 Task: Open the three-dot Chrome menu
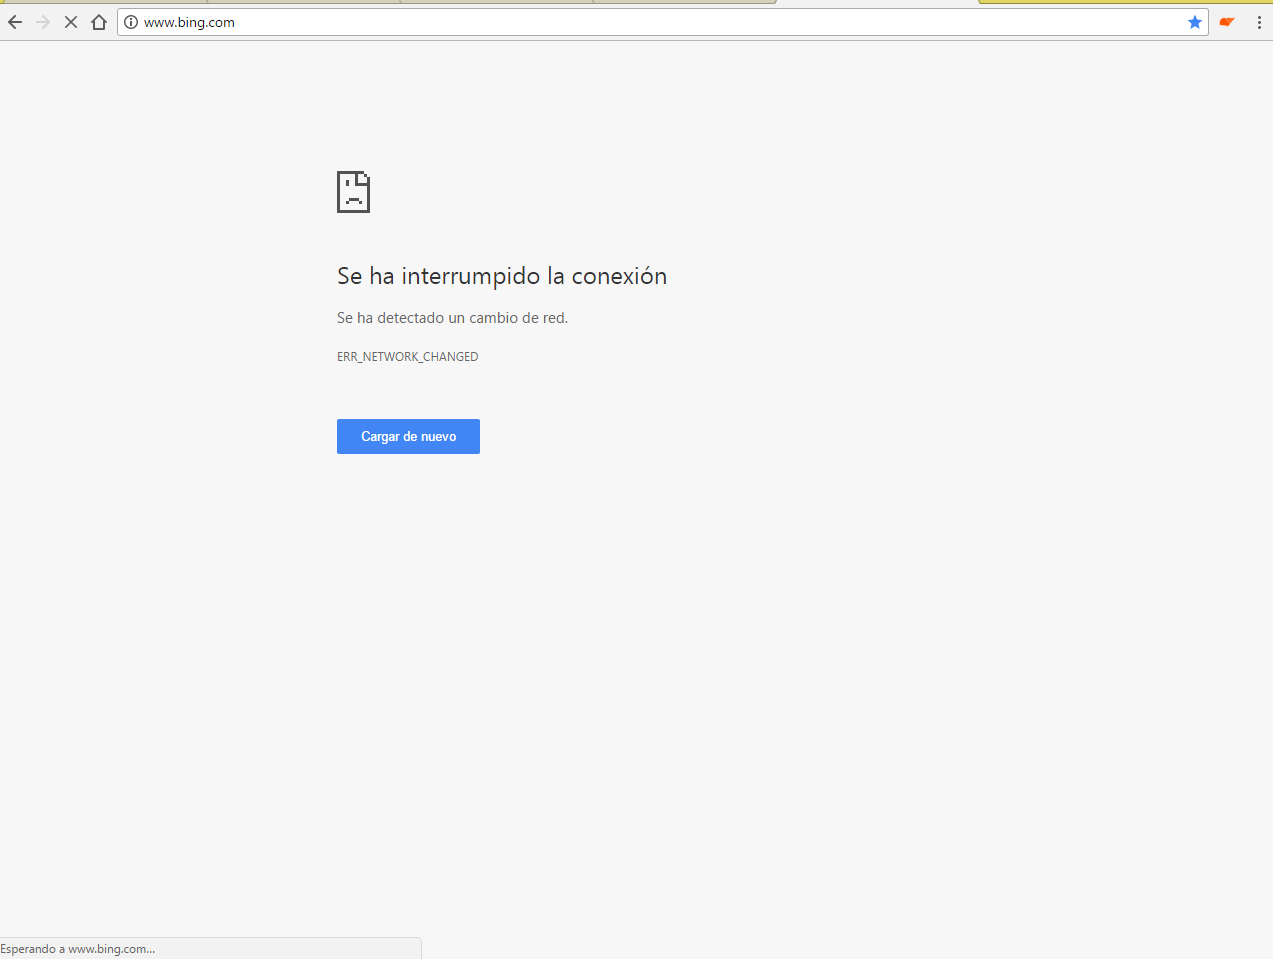pos(1259,22)
